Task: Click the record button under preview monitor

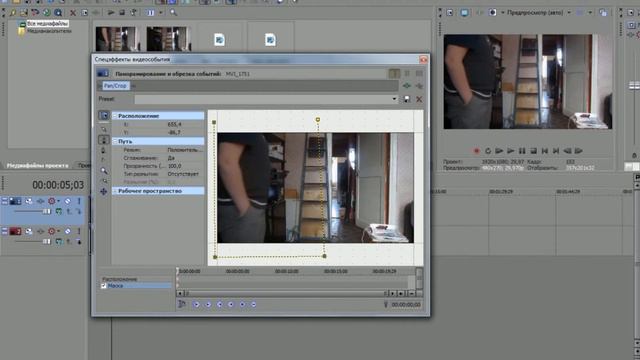Action: coord(476,151)
